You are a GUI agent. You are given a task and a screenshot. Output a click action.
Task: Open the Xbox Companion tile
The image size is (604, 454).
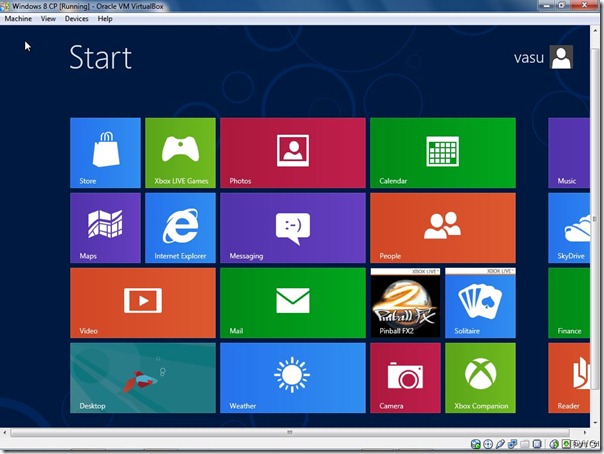[x=480, y=378]
